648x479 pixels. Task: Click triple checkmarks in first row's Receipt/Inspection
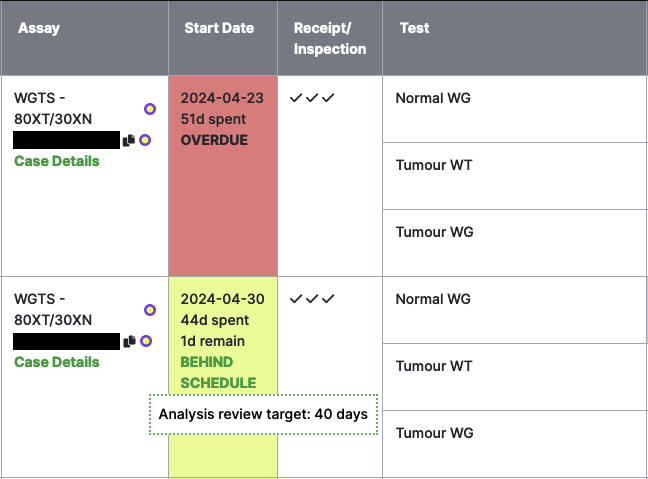(x=312, y=98)
